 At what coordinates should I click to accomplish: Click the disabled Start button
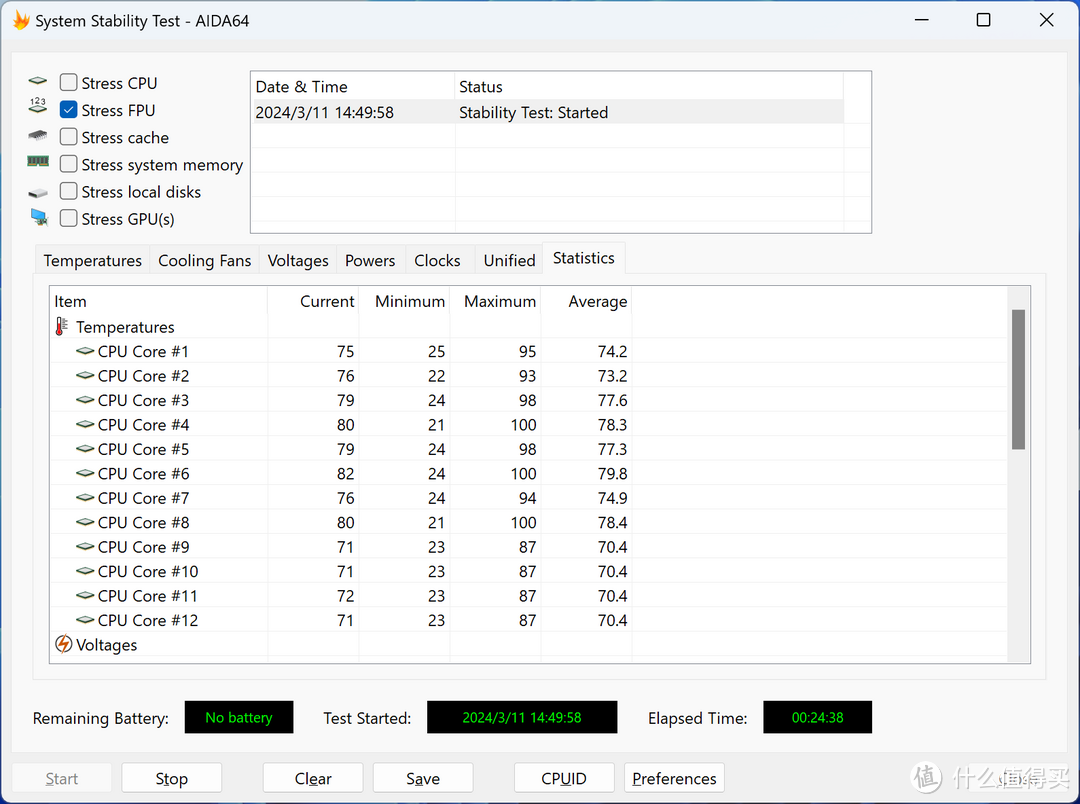point(61,779)
